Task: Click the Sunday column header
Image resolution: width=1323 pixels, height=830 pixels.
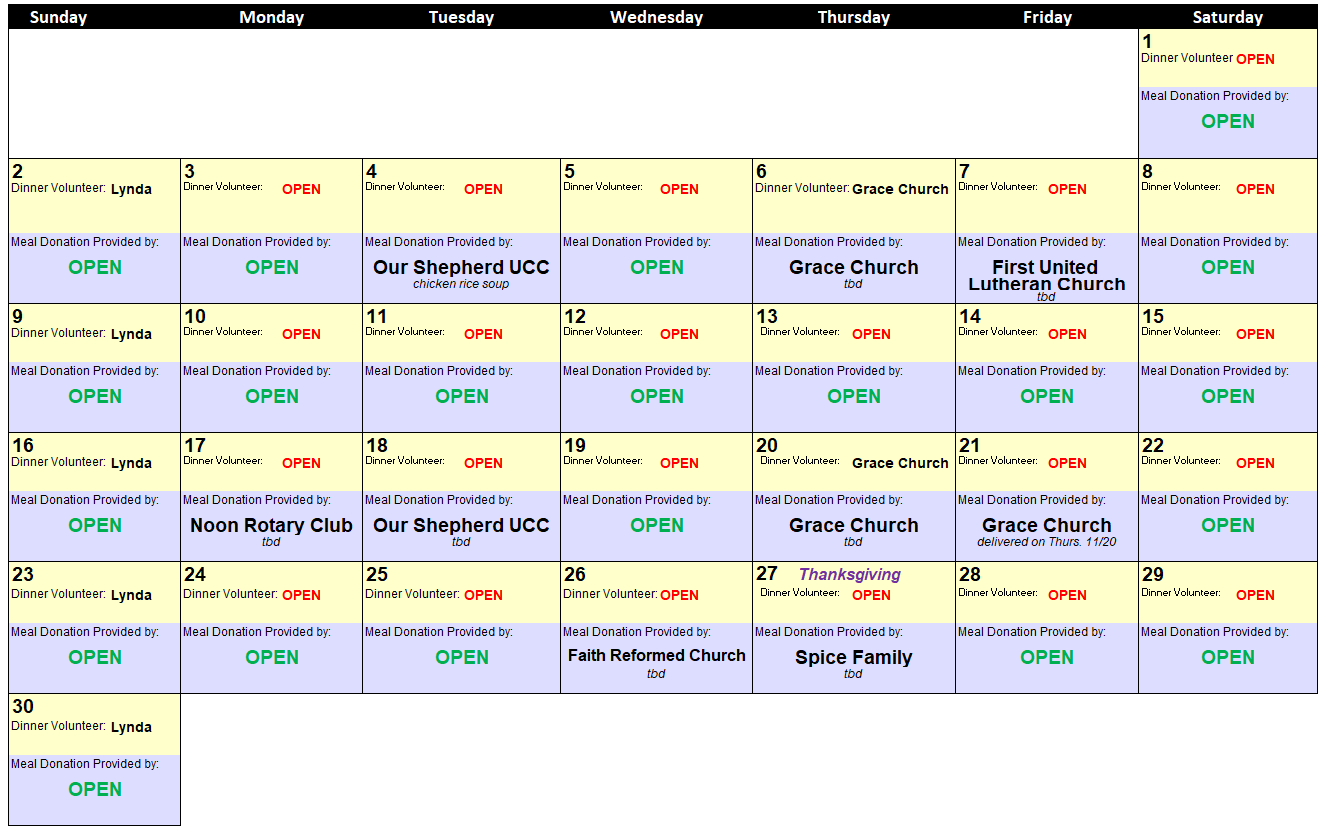Action: tap(58, 17)
